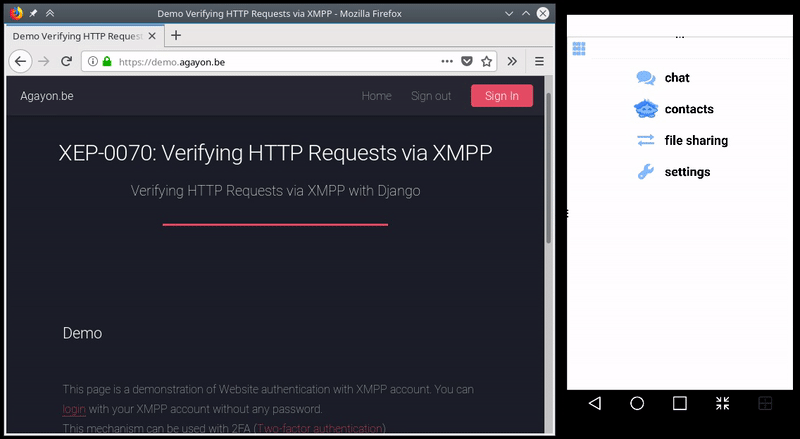Open Two-factor authentication link
Viewport: 800px width, 439px height.
(x=320, y=428)
